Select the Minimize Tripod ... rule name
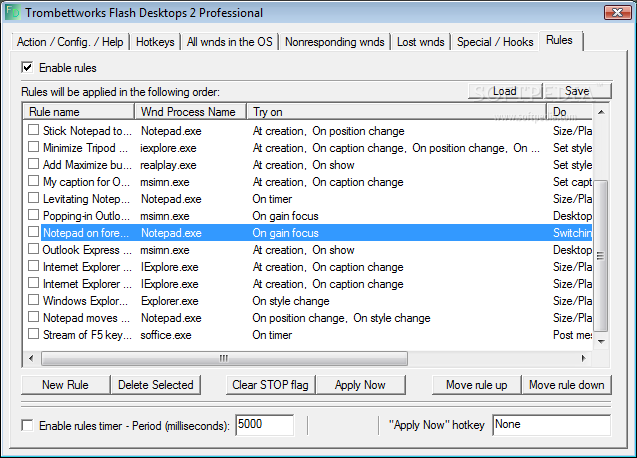The height and width of the screenshot is (458, 637). (x=85, y=148)
